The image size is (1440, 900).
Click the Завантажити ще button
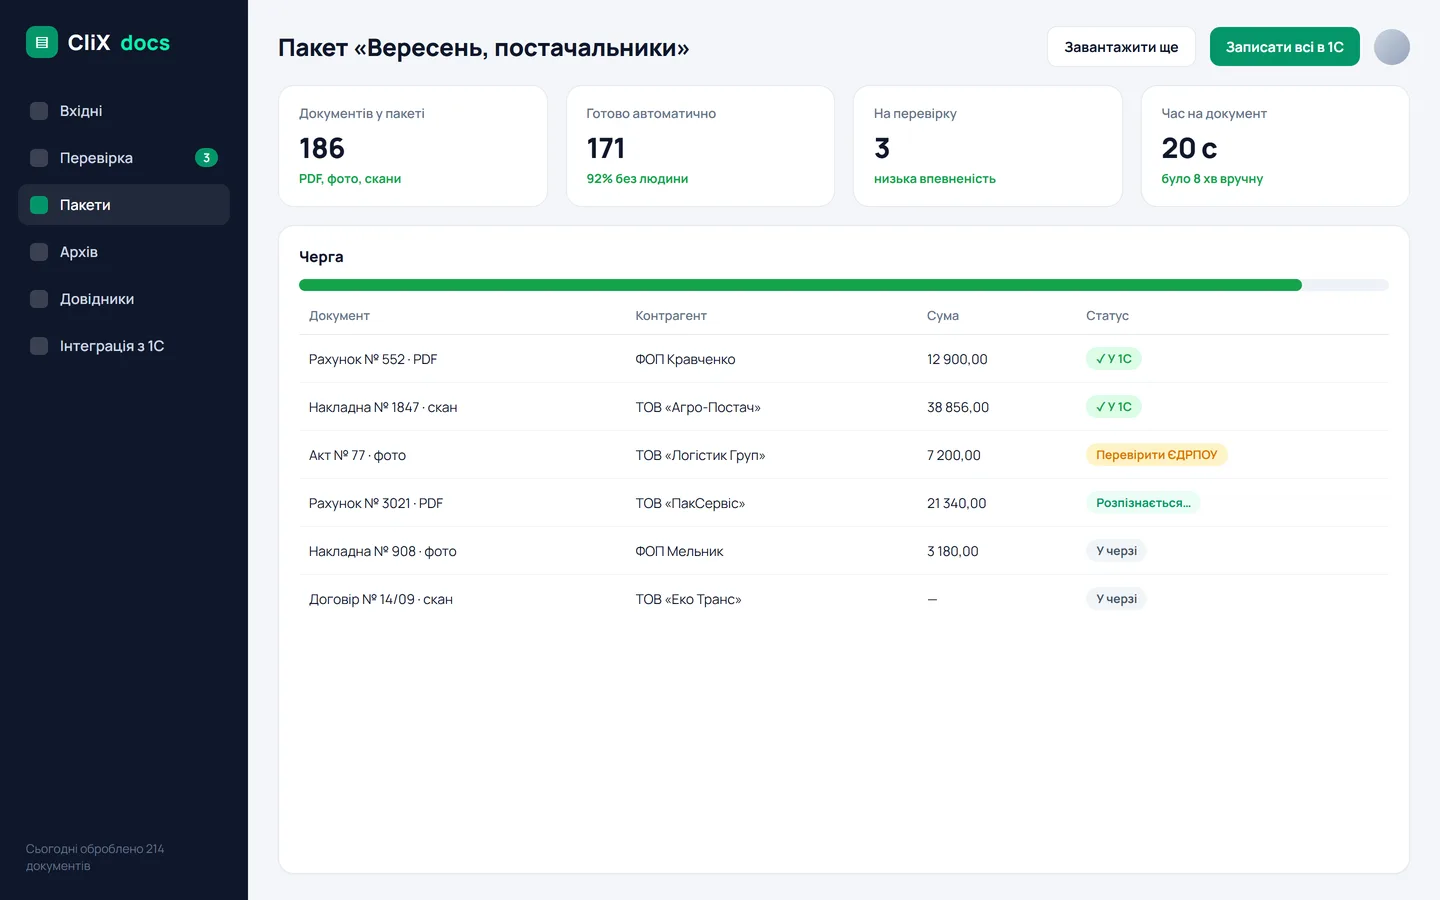tap(1121, 47)
